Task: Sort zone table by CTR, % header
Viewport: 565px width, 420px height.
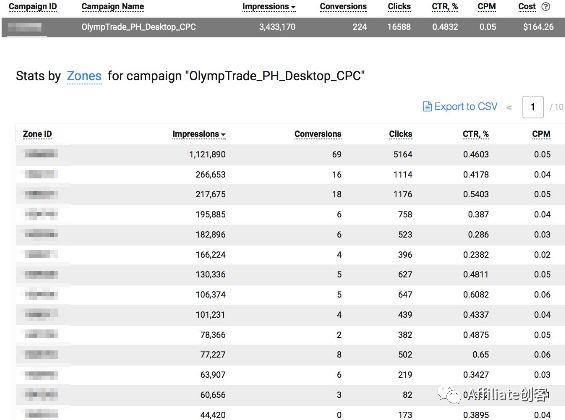Action: click(x=476, y=134)
